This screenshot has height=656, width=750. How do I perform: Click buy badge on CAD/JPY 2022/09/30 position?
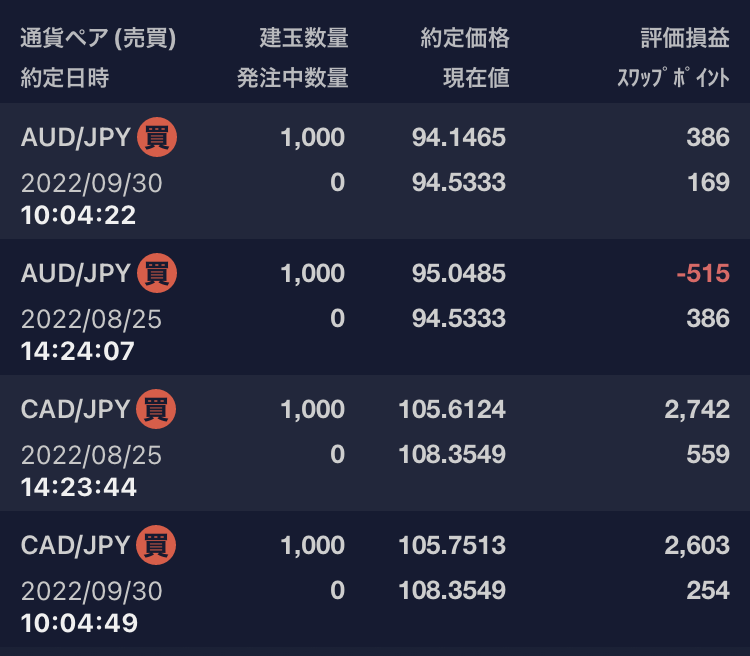(x=156, y=545)
